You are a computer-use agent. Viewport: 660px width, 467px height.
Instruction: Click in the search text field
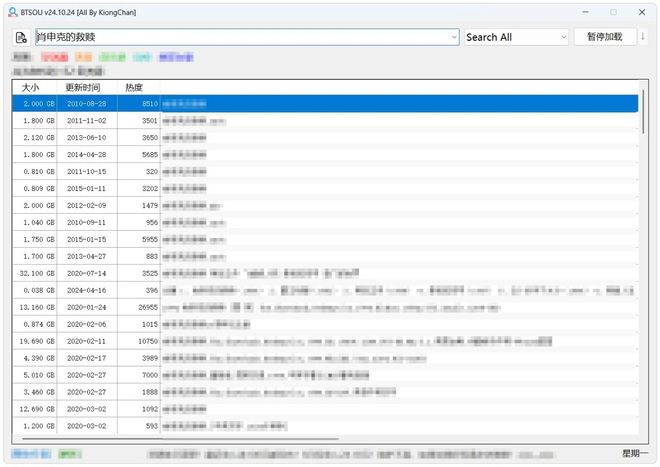pos(240,37)
